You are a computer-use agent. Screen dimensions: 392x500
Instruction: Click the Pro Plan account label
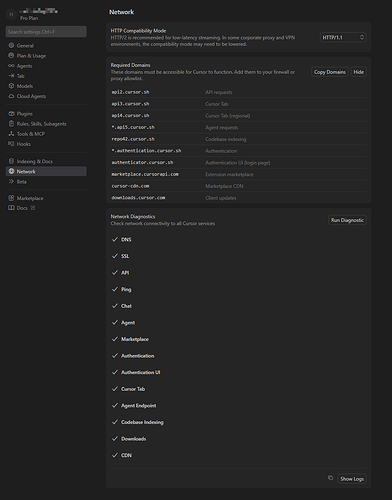coord(29,18)
